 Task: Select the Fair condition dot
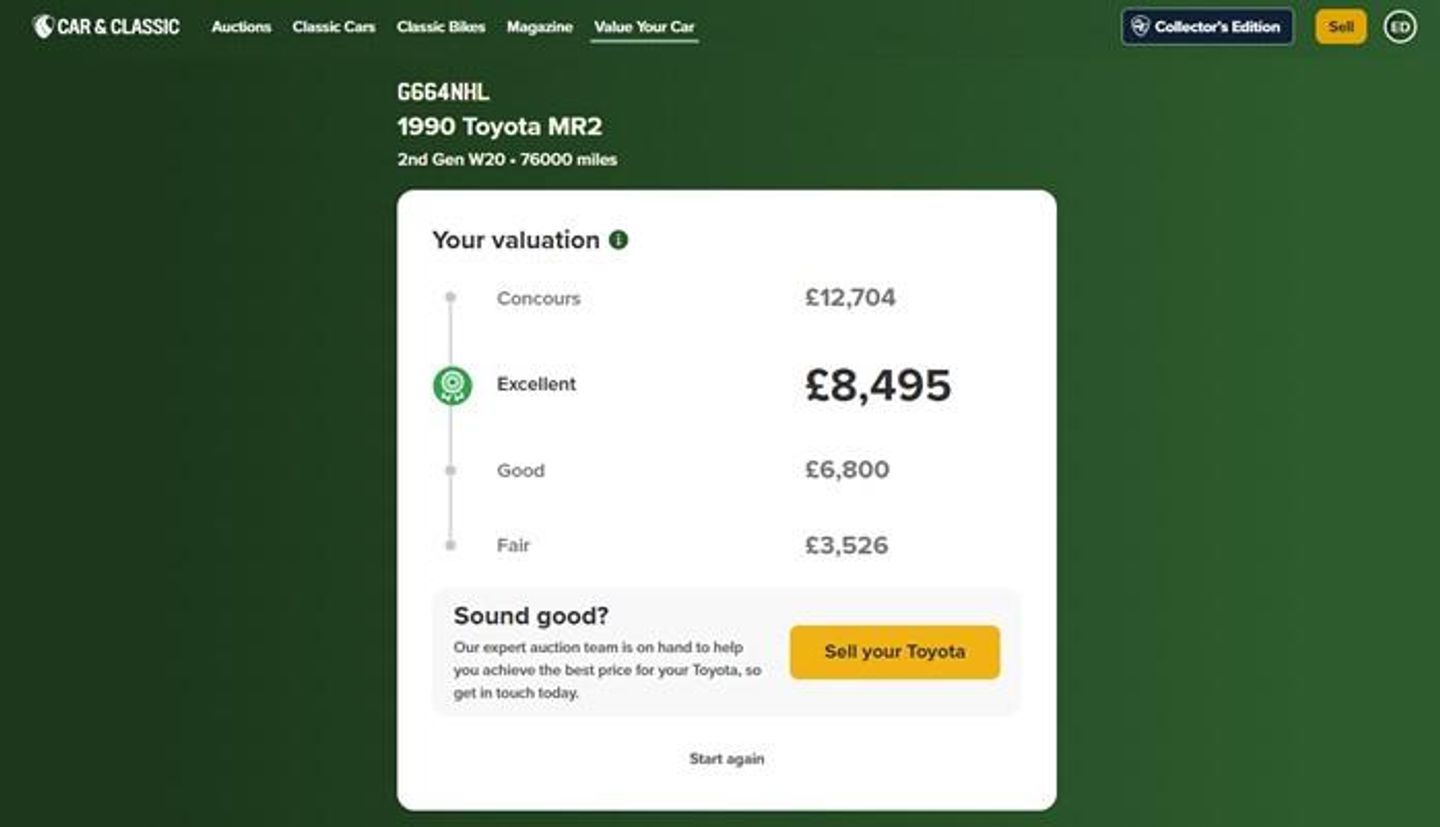tap(451, 545)
